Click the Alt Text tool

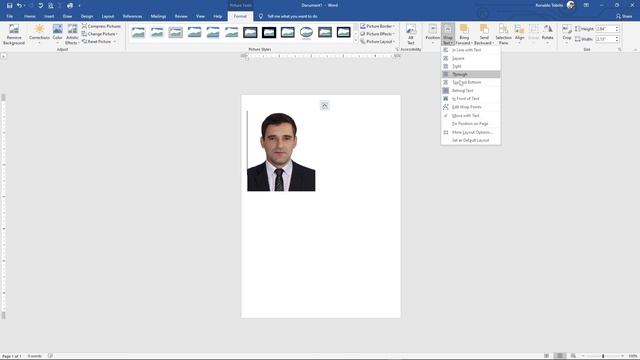[x=411, y=34]
